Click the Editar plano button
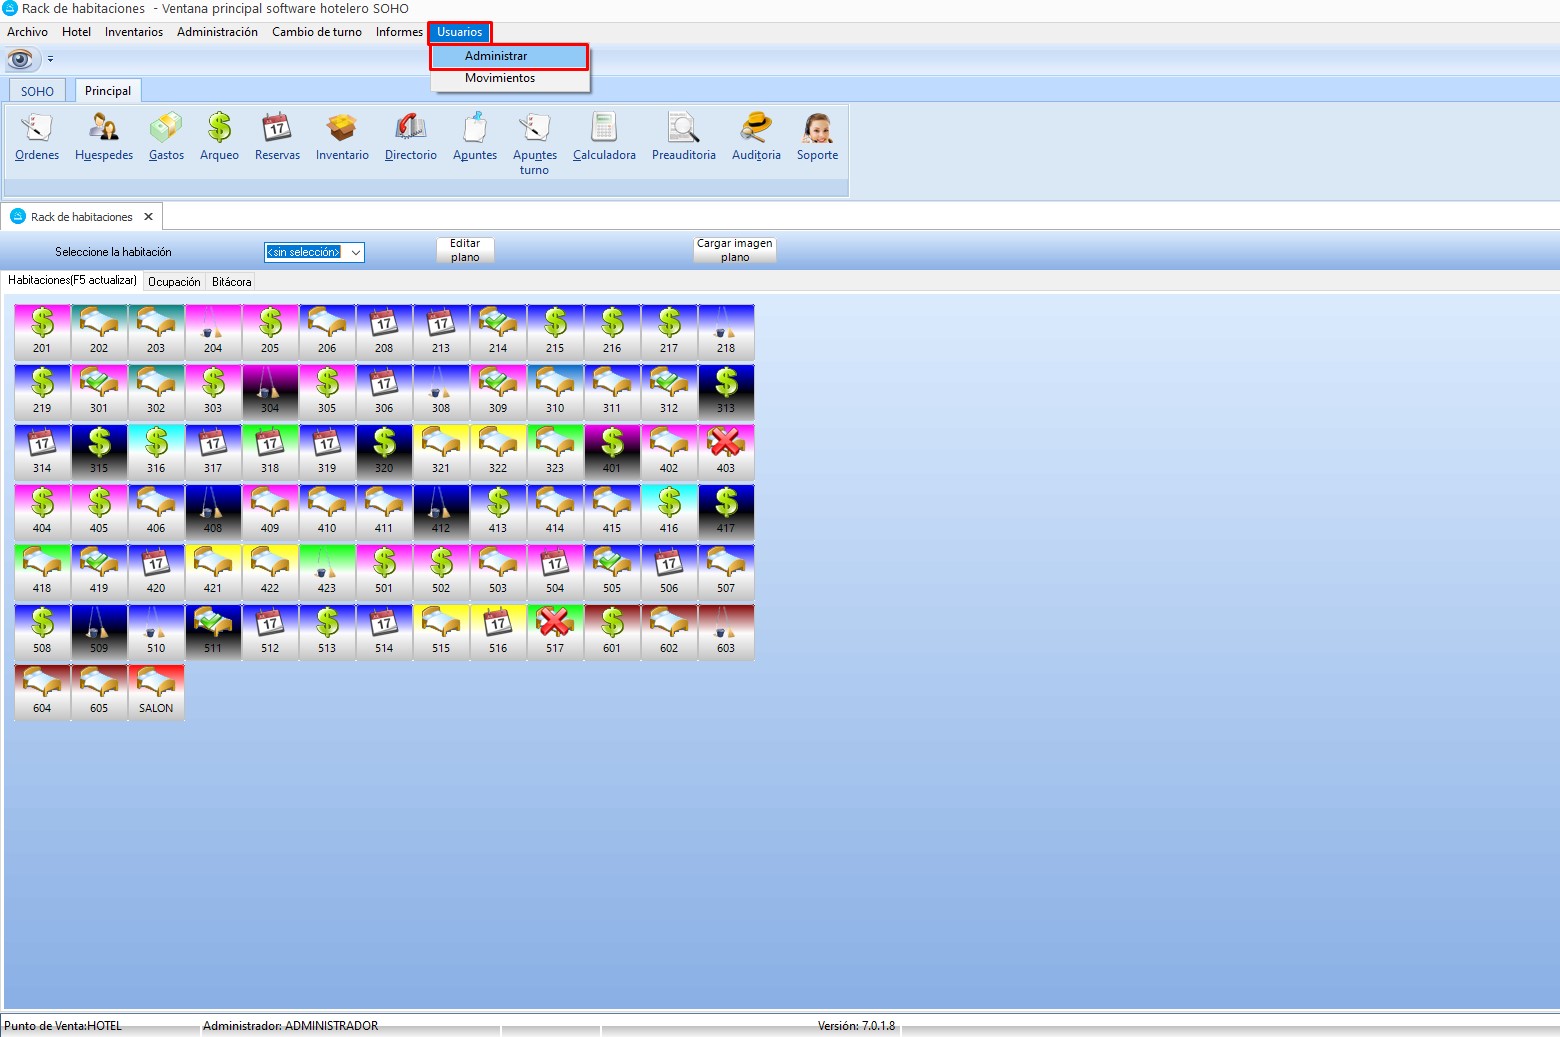Viewport: 1560px width, 1037px height. tap(465, 250)
